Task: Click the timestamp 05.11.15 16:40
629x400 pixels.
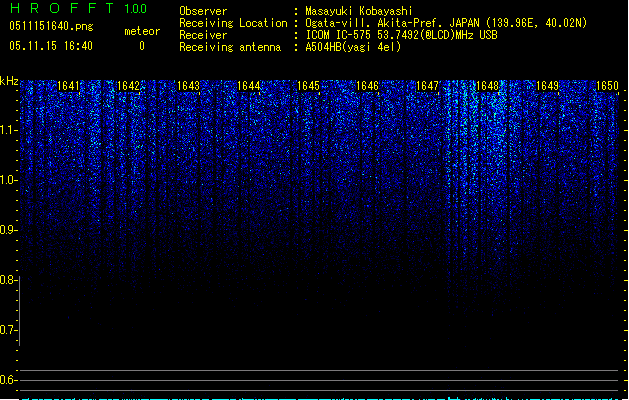Action: (x=51, y=46)
